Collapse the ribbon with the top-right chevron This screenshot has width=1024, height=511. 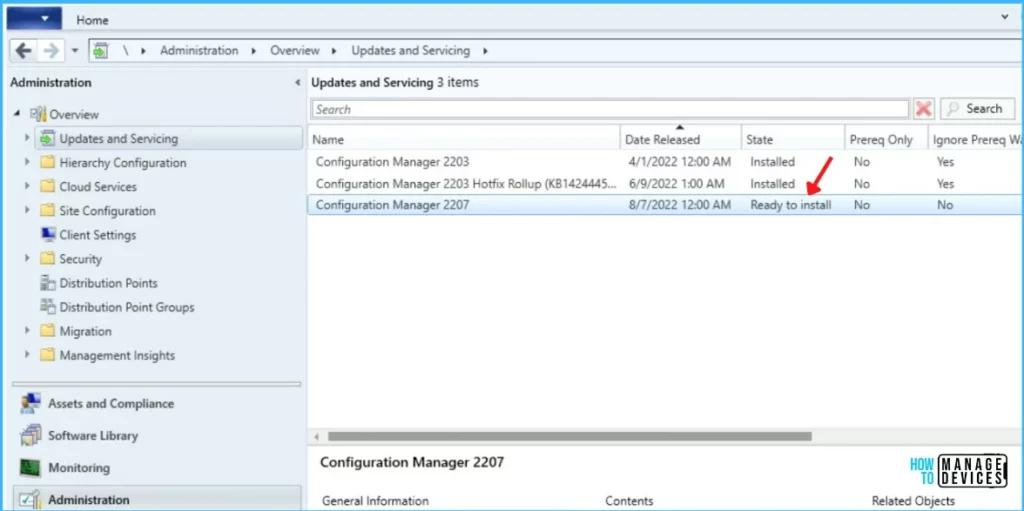1005,16
